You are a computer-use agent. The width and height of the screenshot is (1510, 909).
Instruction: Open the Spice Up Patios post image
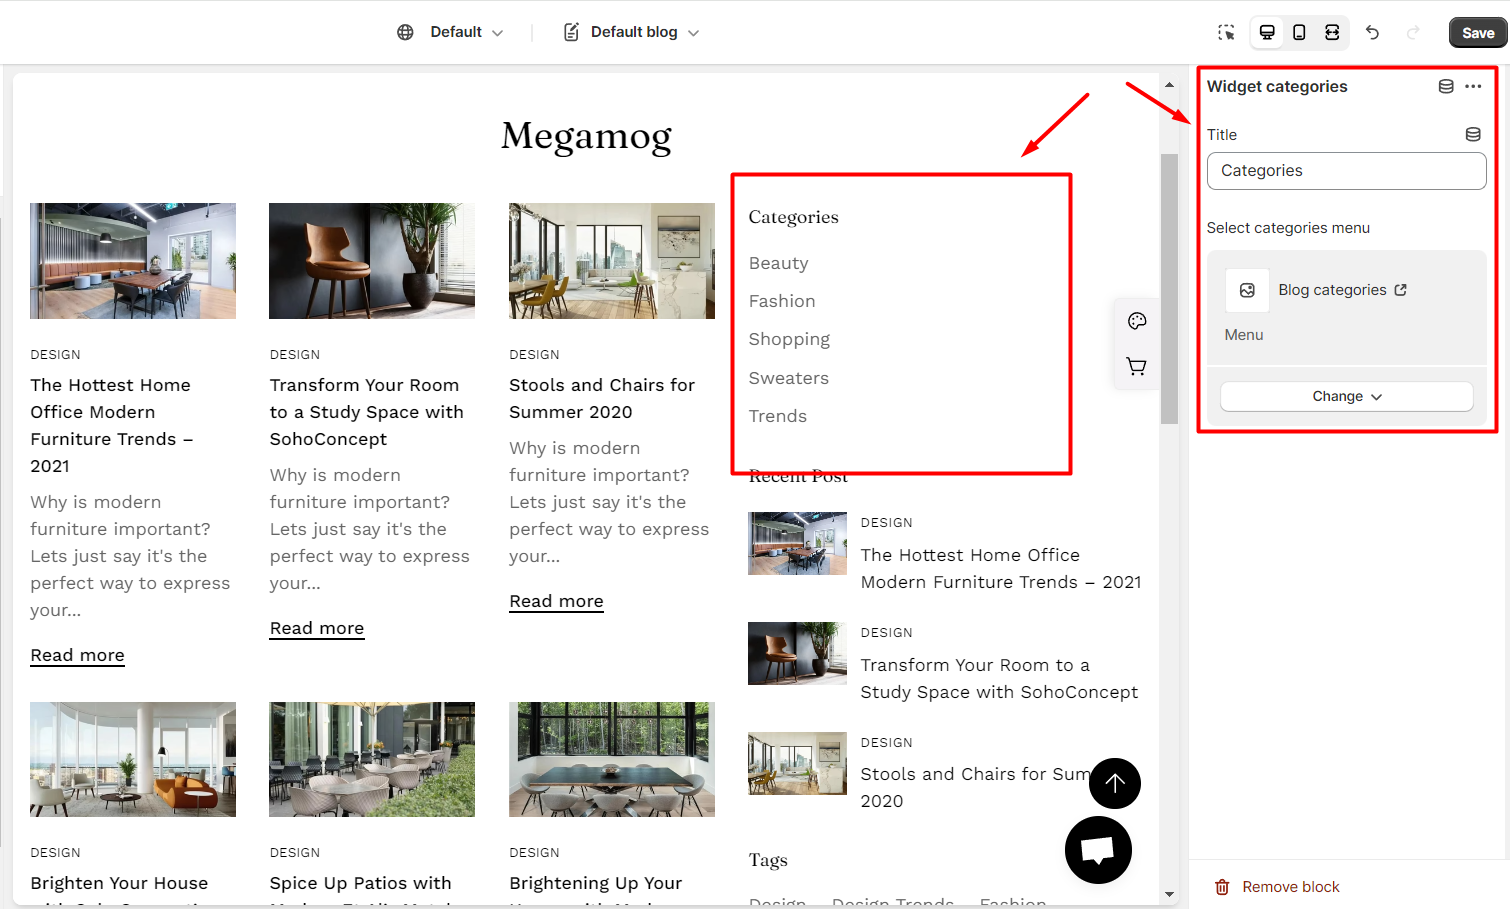[372, 759]
